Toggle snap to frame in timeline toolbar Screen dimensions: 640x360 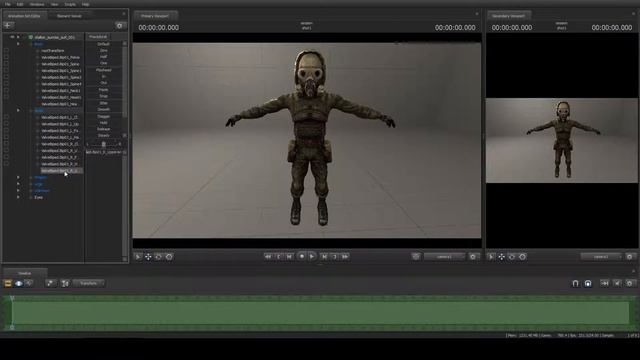[588, 283]
